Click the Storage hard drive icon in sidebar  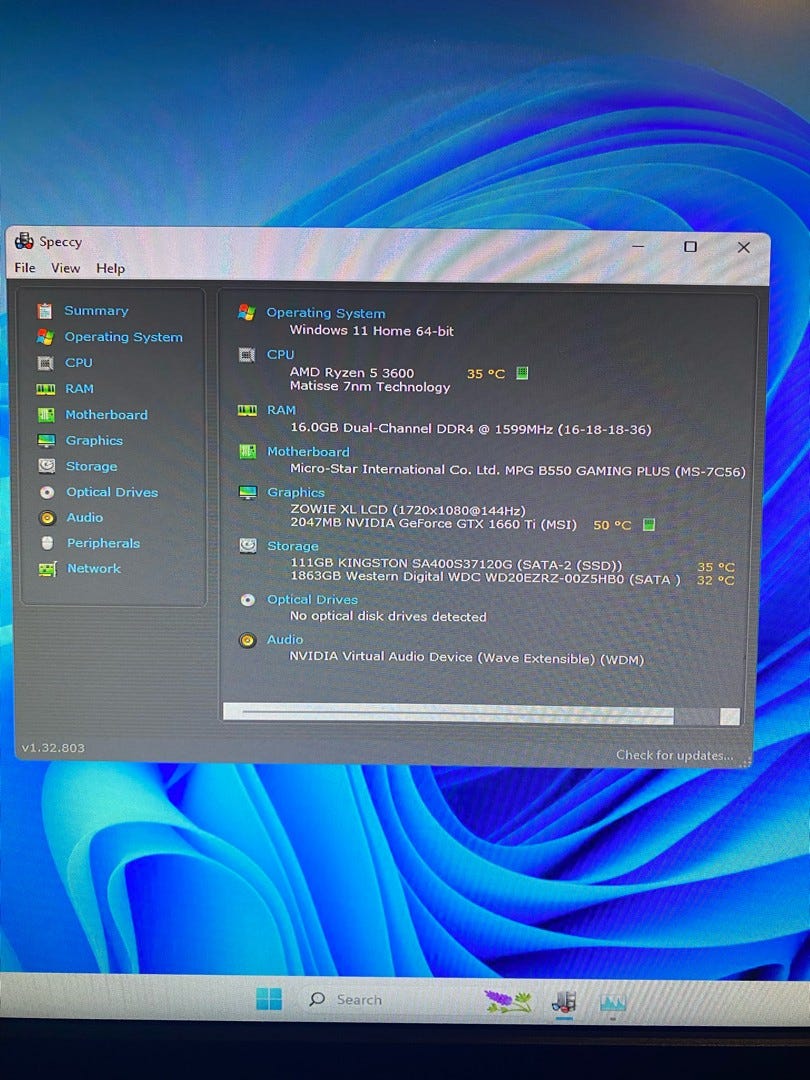pyautogui.click(x=47, y=466)
